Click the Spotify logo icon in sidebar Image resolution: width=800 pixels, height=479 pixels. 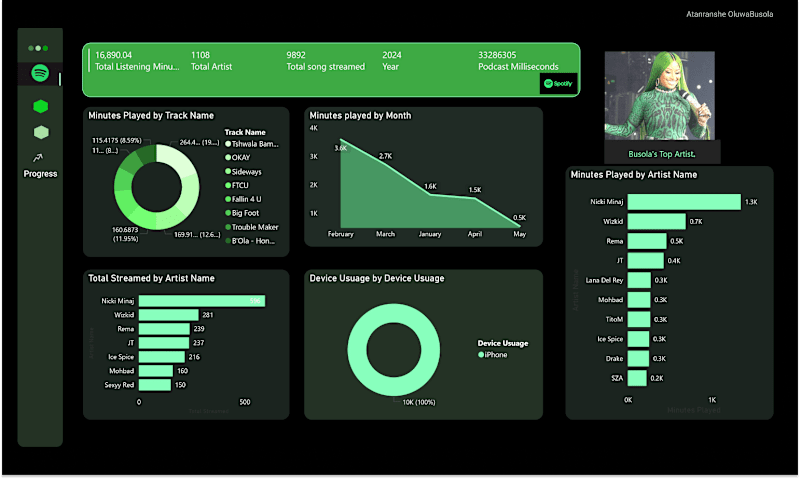(40, 73)
